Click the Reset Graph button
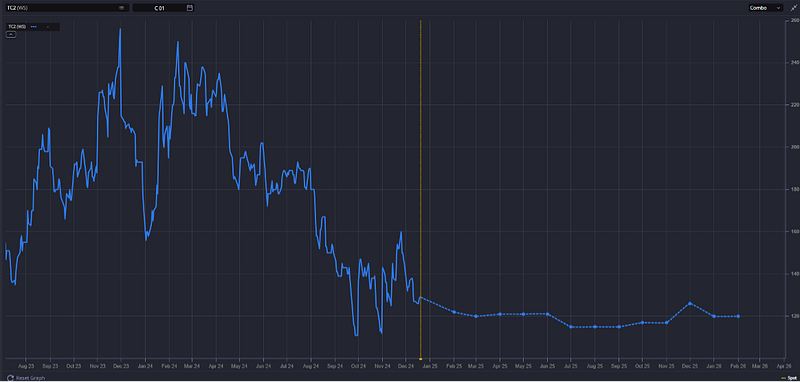 [x=27, y=378]
